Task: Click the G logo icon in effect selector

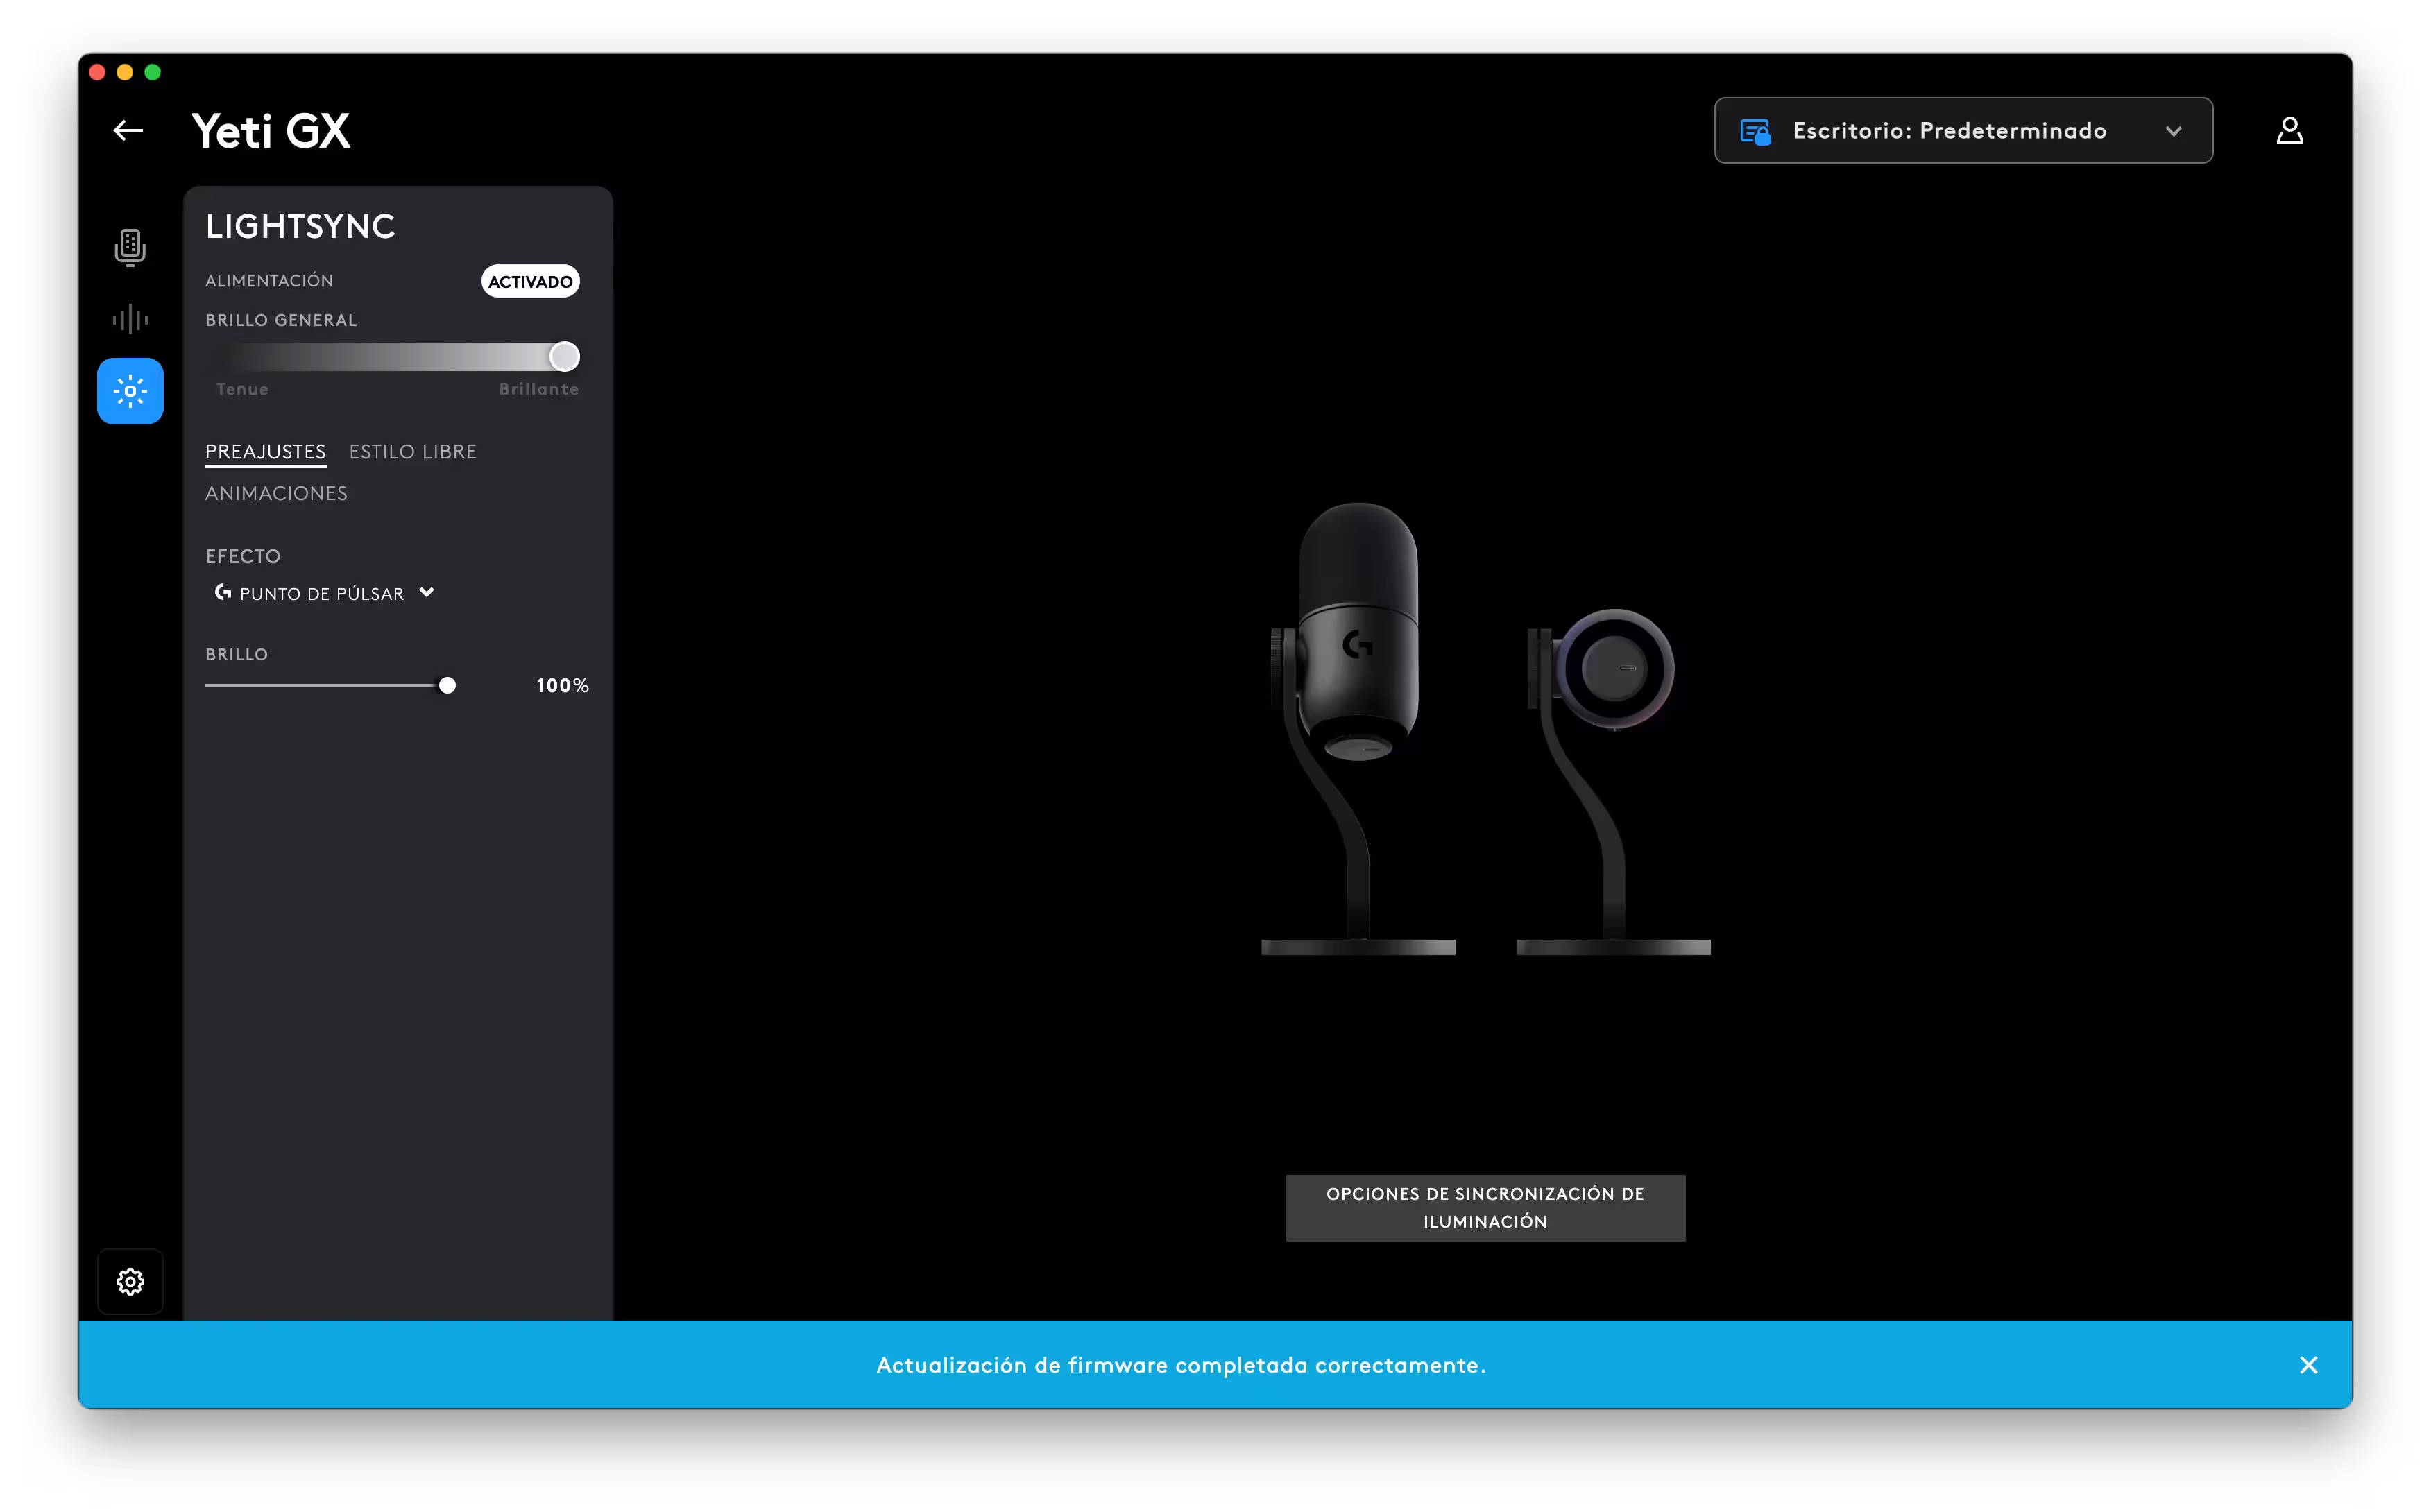Action: [222, 593]
